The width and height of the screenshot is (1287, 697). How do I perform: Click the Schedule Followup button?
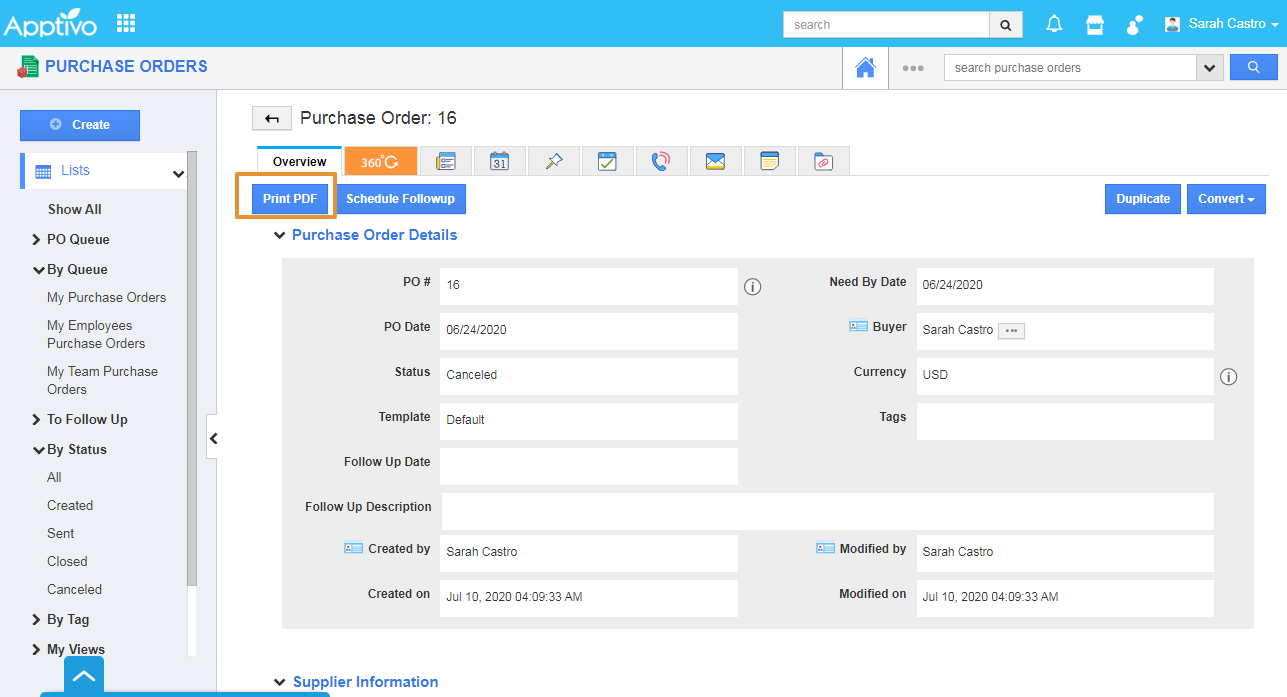[400, 199]
